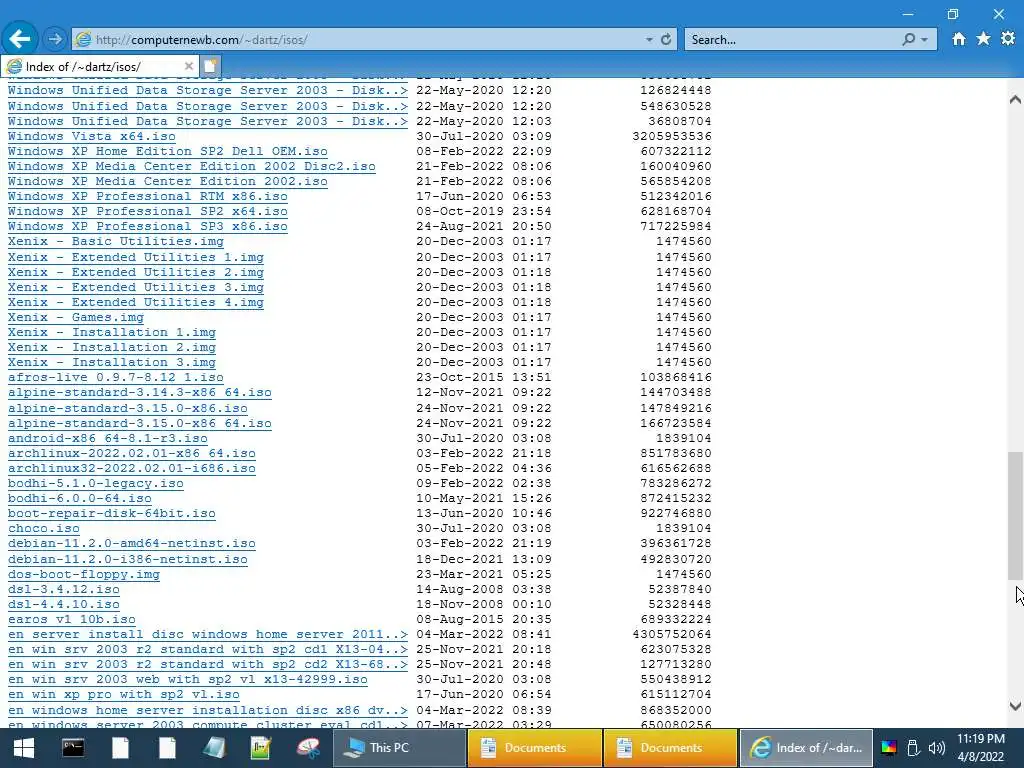Open Windows XP Professional RTM x86.iso link
This screenshot has height=768, width=1024.
coord(148,197)
